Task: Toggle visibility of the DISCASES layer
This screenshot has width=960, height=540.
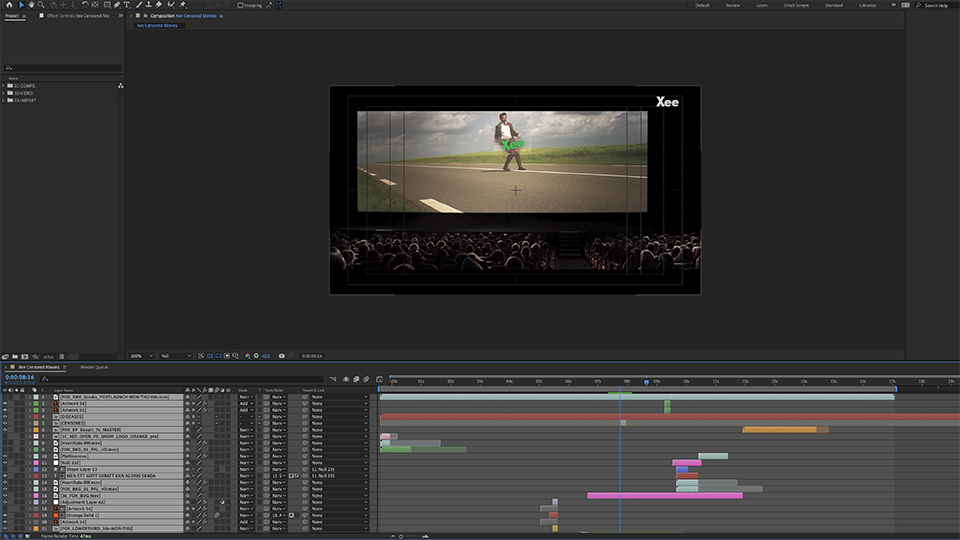Action: [x=5, y=416]
